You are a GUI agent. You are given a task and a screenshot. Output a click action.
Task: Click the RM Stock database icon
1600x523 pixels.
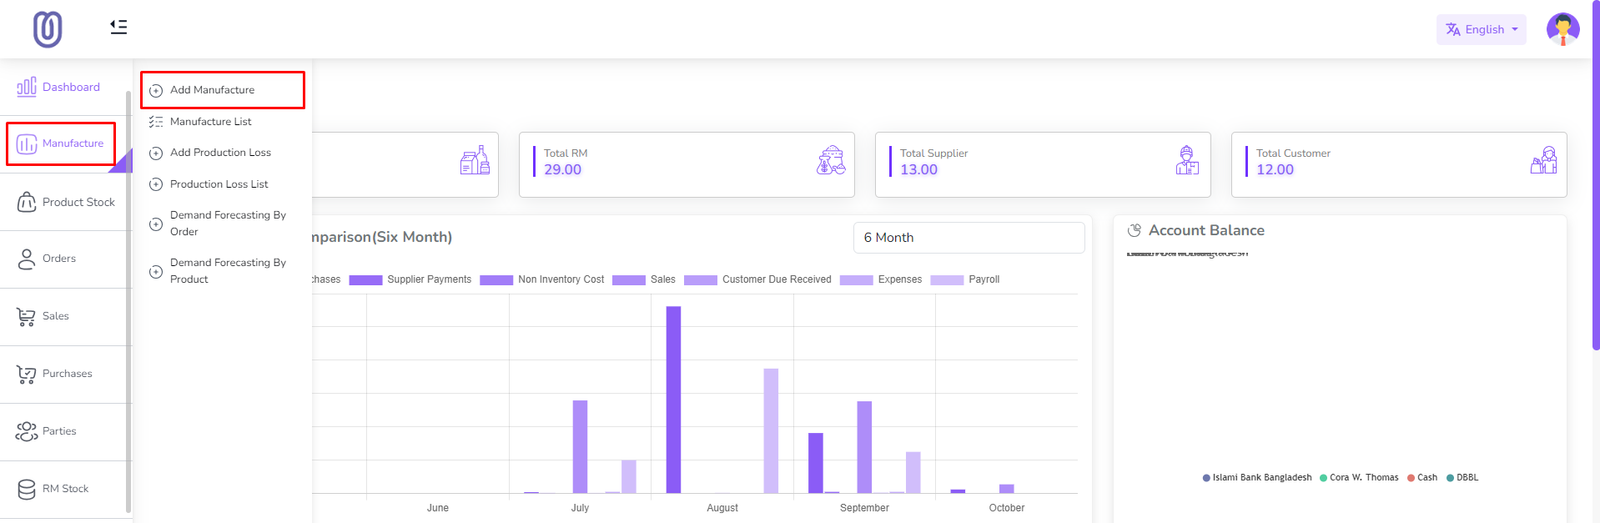(x=26, y=489)
